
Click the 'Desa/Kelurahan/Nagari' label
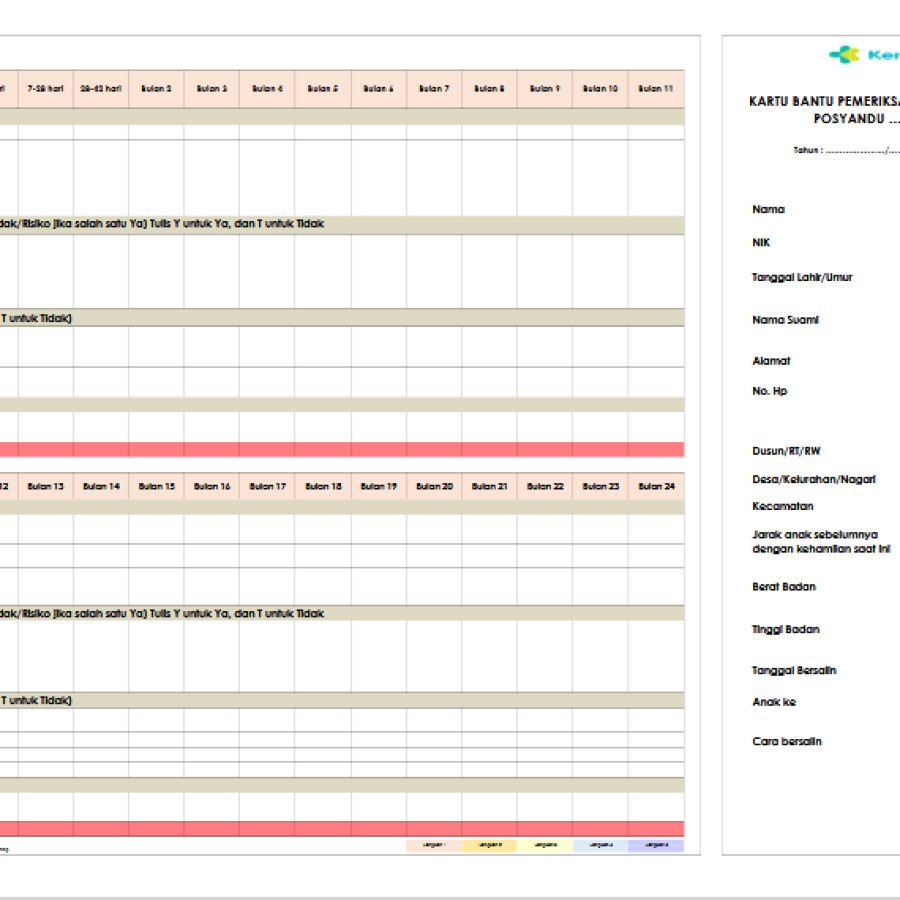pyautogui.click(x=814, y=479)
